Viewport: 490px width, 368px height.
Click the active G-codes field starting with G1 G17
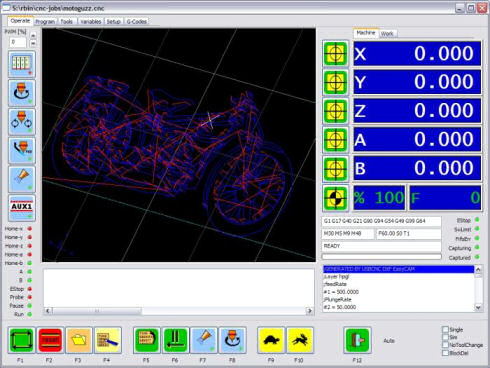tap(382, 221)
